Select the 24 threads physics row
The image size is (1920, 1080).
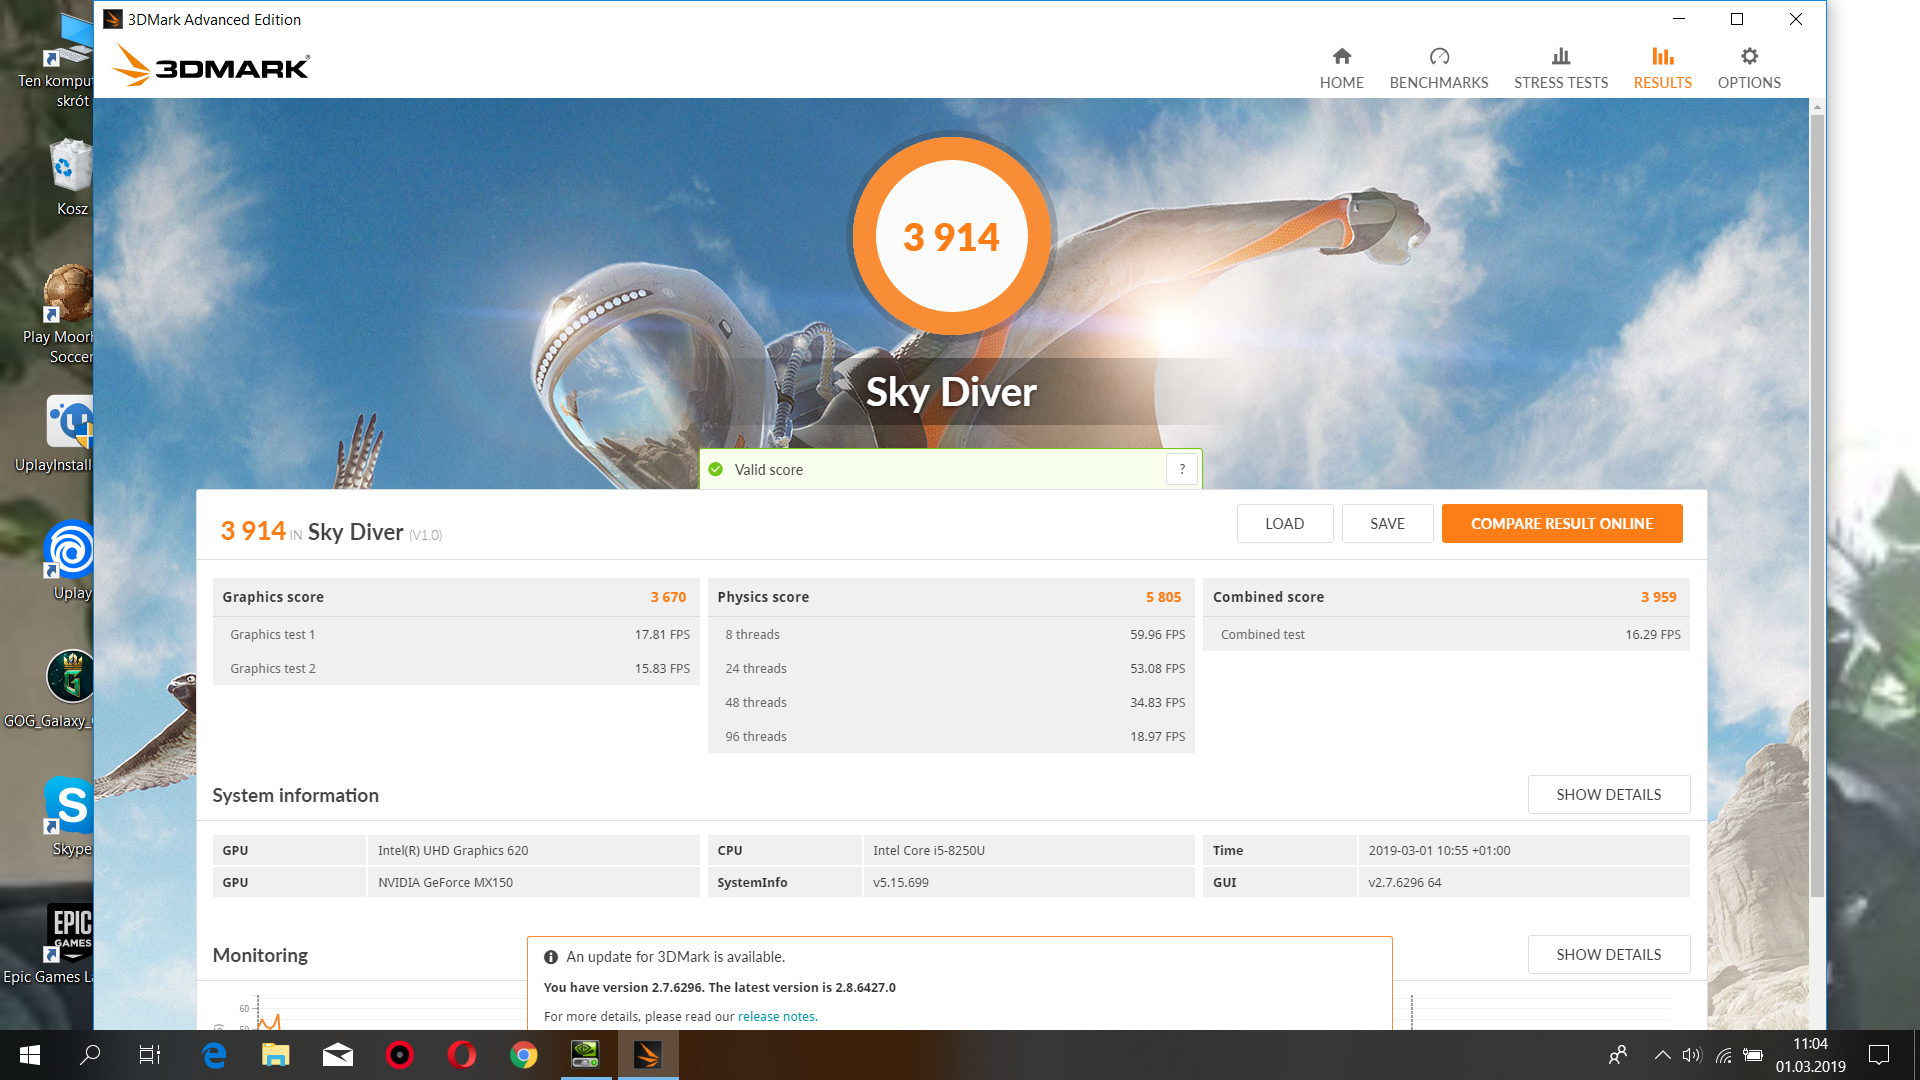tap(951, 668)
